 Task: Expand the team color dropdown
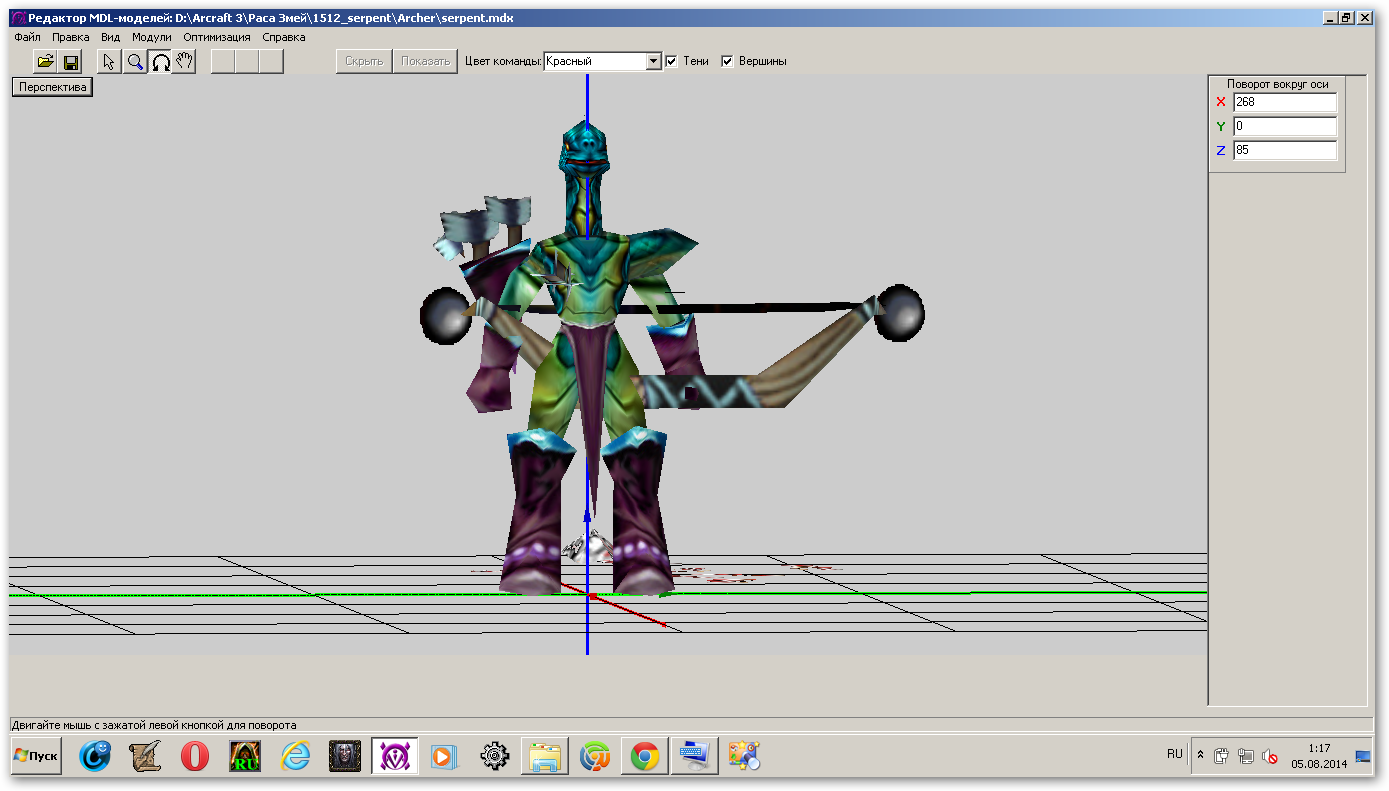click(x=653, y=61)
